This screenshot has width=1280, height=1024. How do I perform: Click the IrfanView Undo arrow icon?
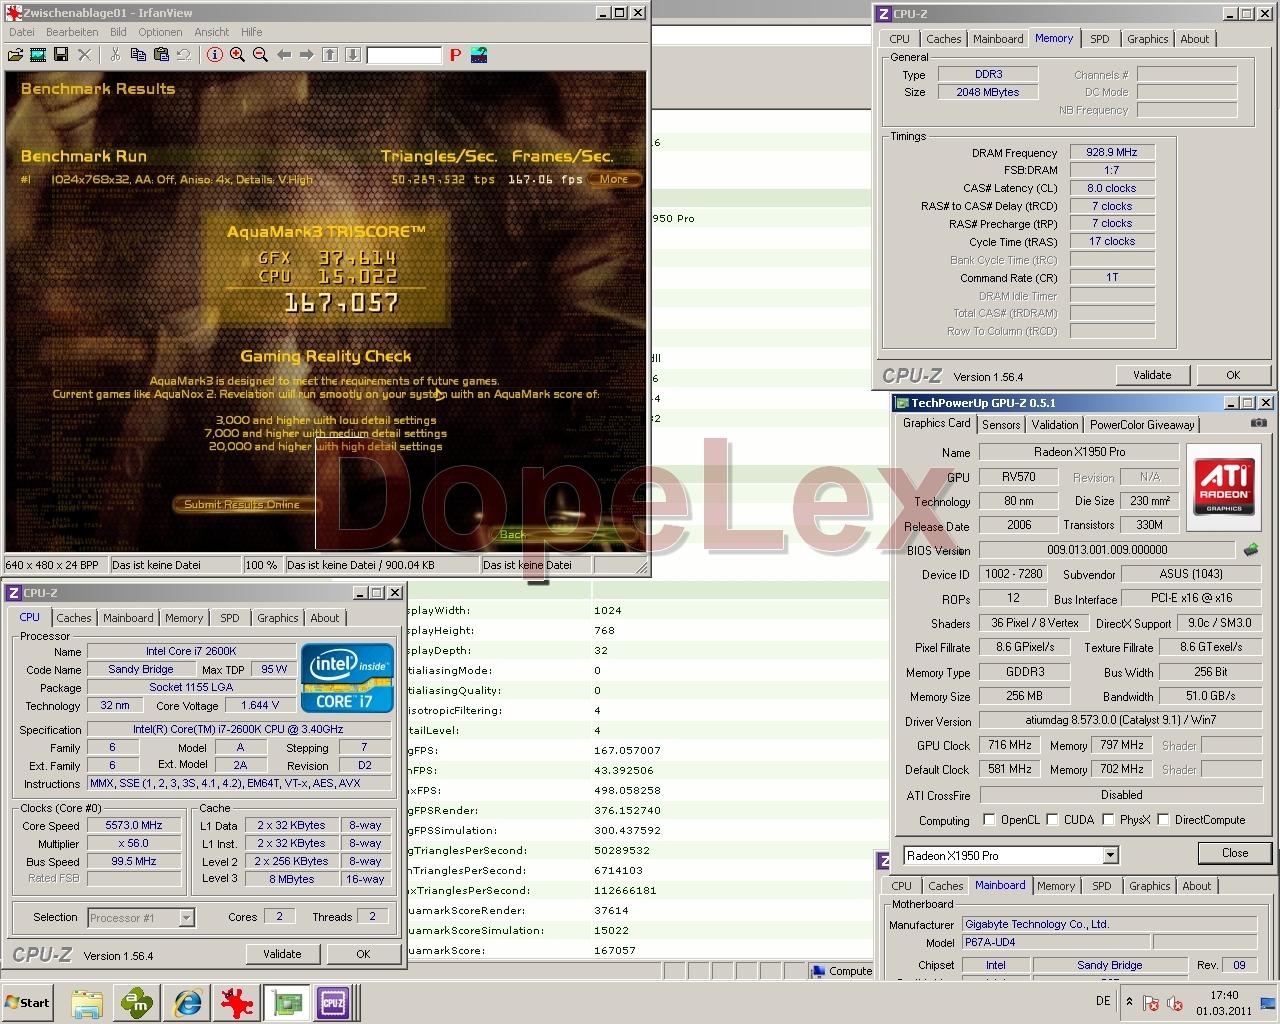tap(184, 55)
